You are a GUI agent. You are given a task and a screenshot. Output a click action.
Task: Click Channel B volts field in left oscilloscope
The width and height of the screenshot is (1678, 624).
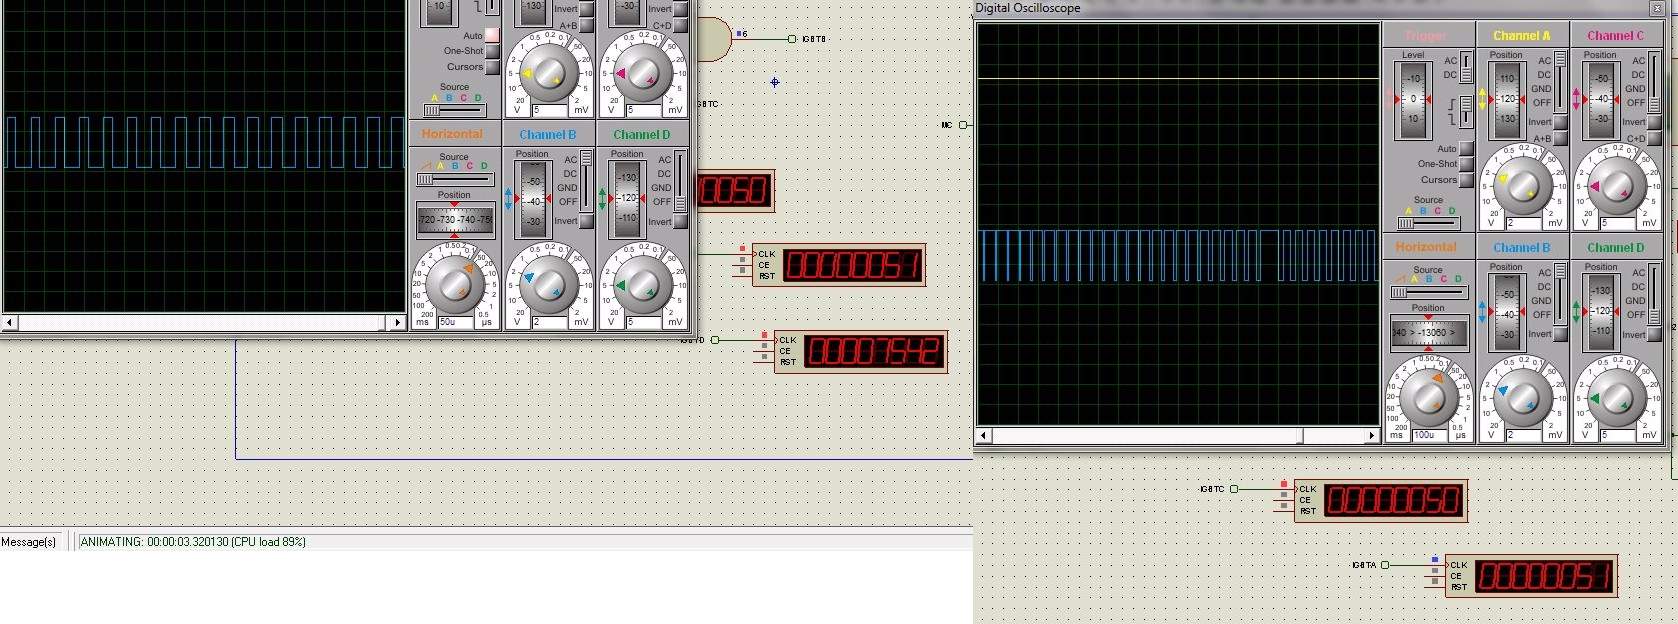click(550, 322)
